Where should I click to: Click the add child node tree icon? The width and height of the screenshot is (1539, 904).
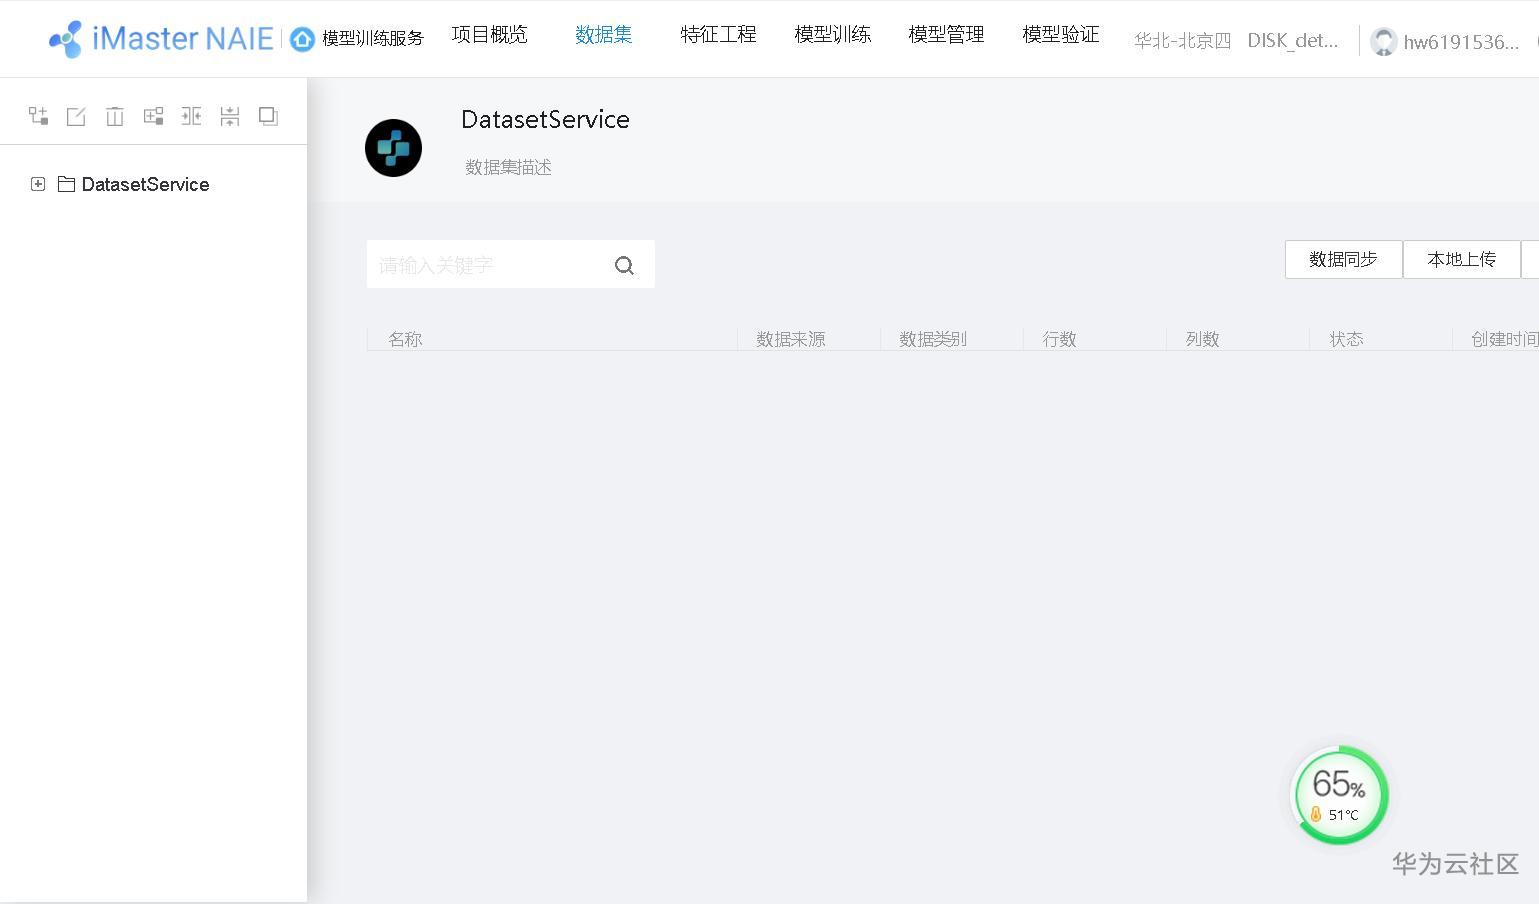click(38, 116)
